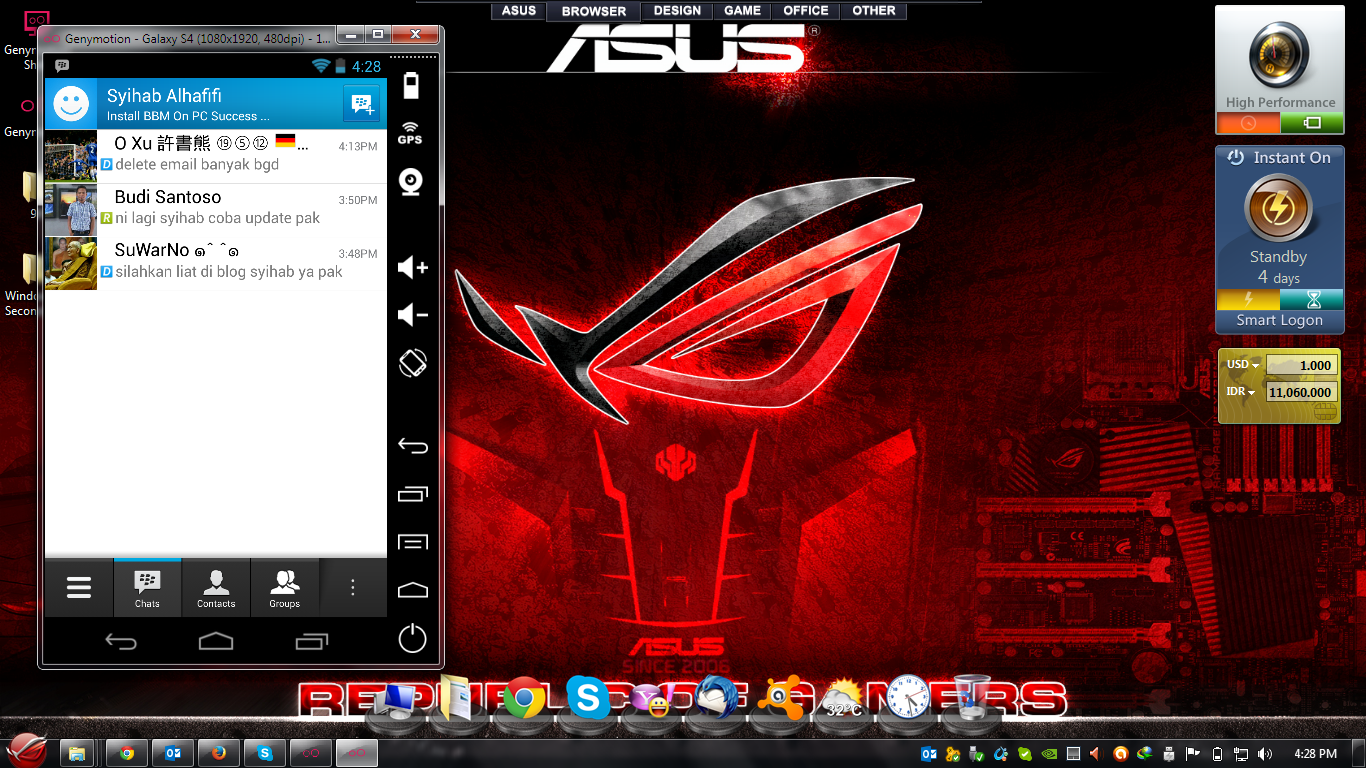
Task: Open the BBM hamburger menu
Action: 79,588
